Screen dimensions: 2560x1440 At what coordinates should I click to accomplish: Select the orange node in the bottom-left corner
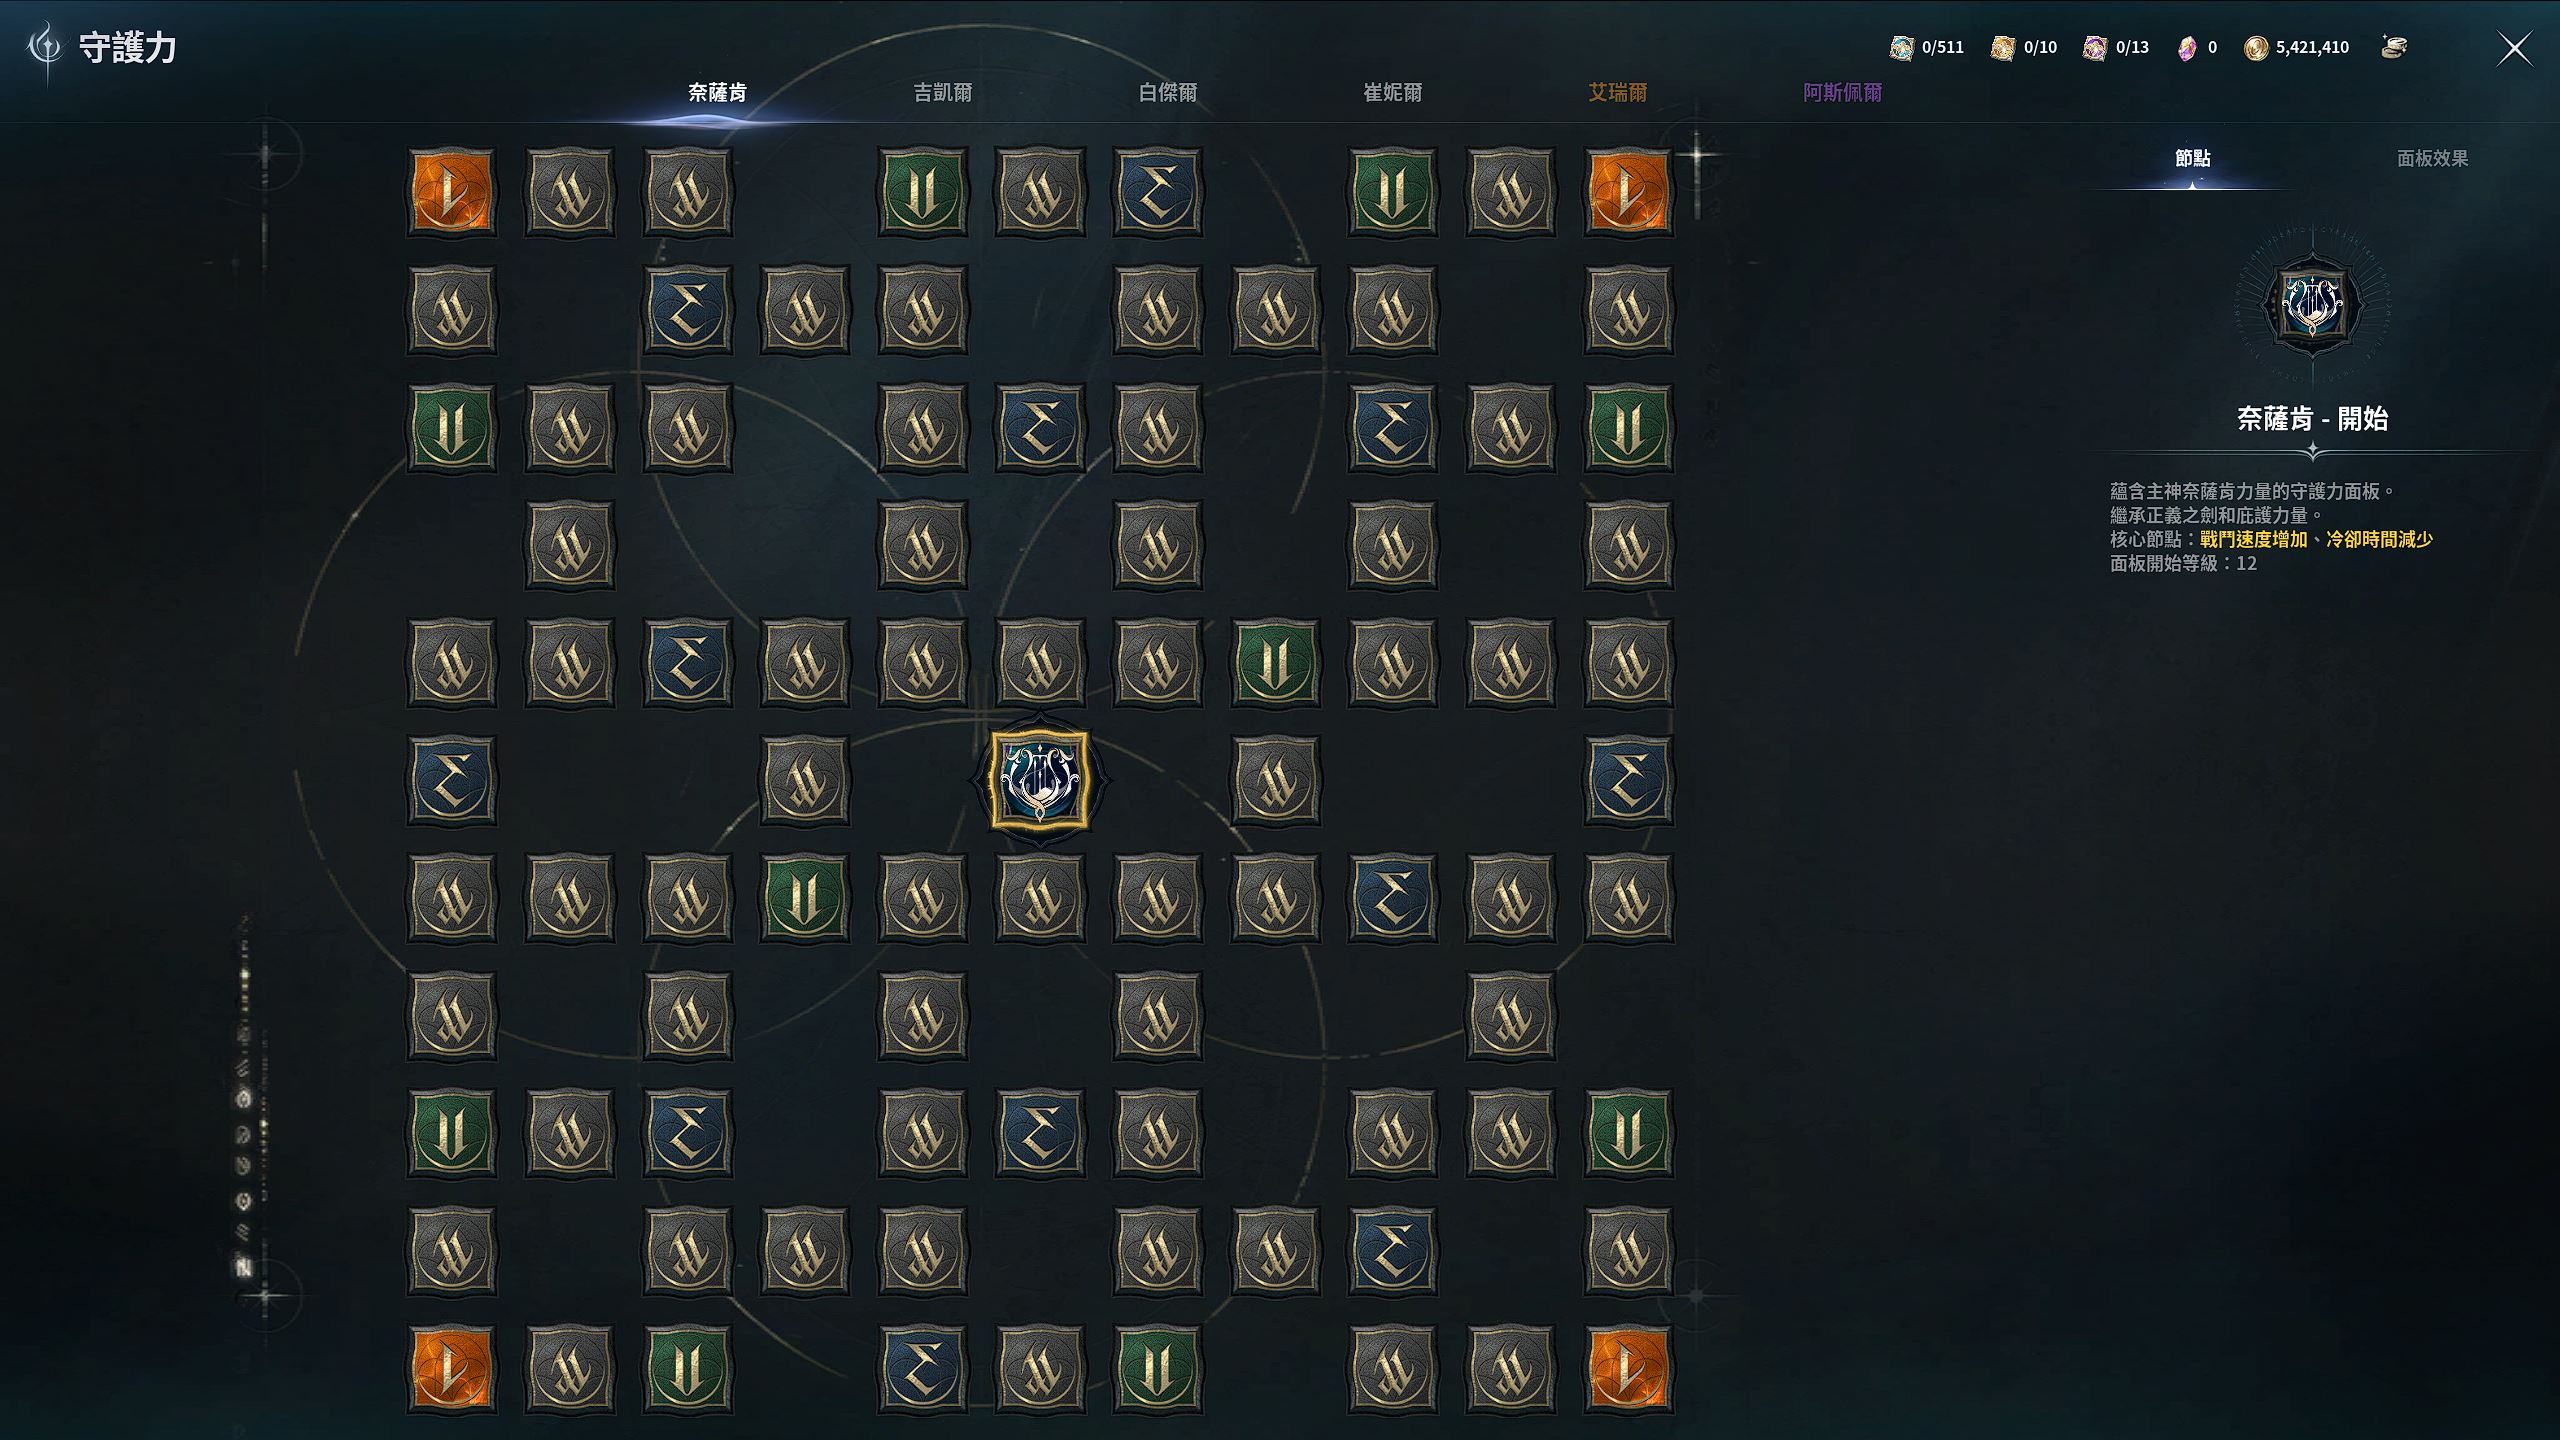tap(451, 1368)
